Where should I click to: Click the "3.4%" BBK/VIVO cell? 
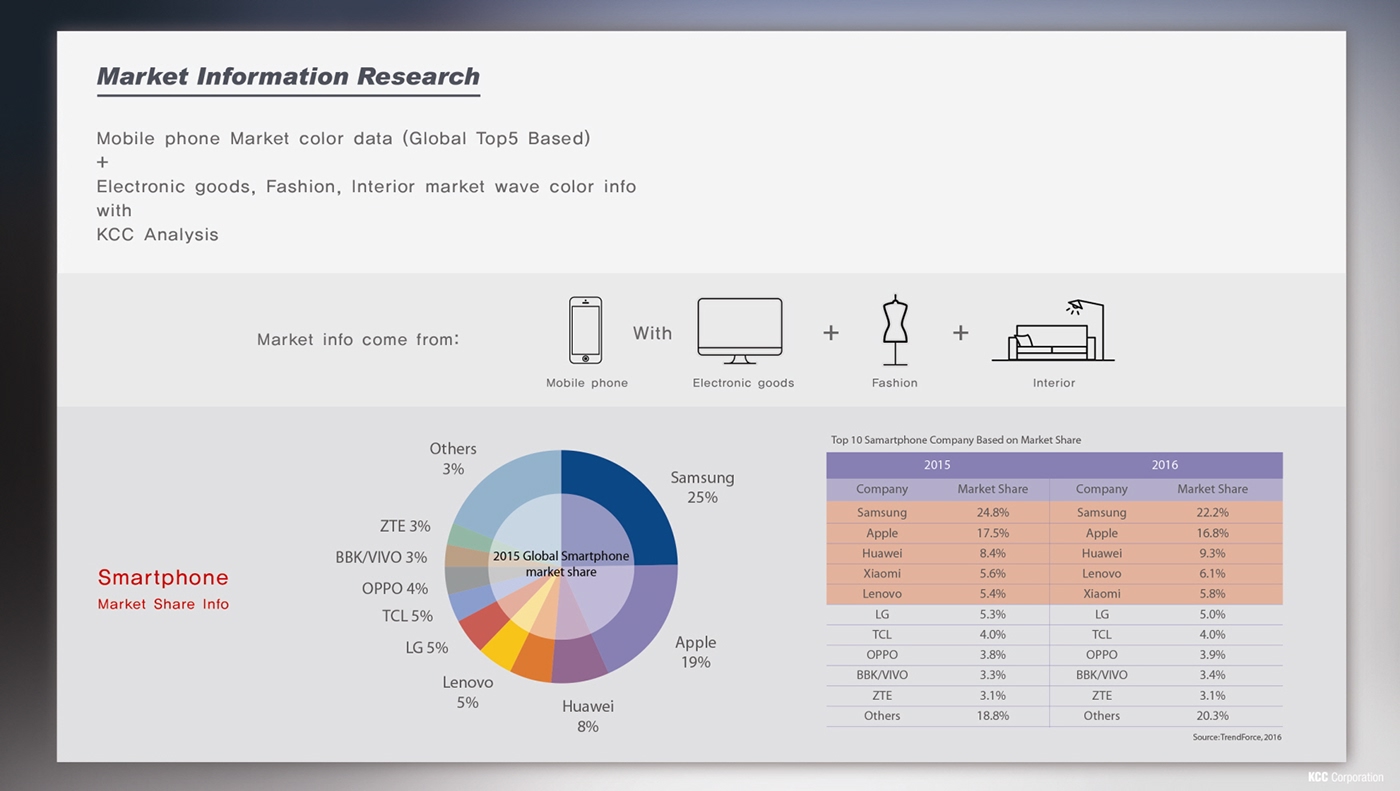(x=1213, y=675)
